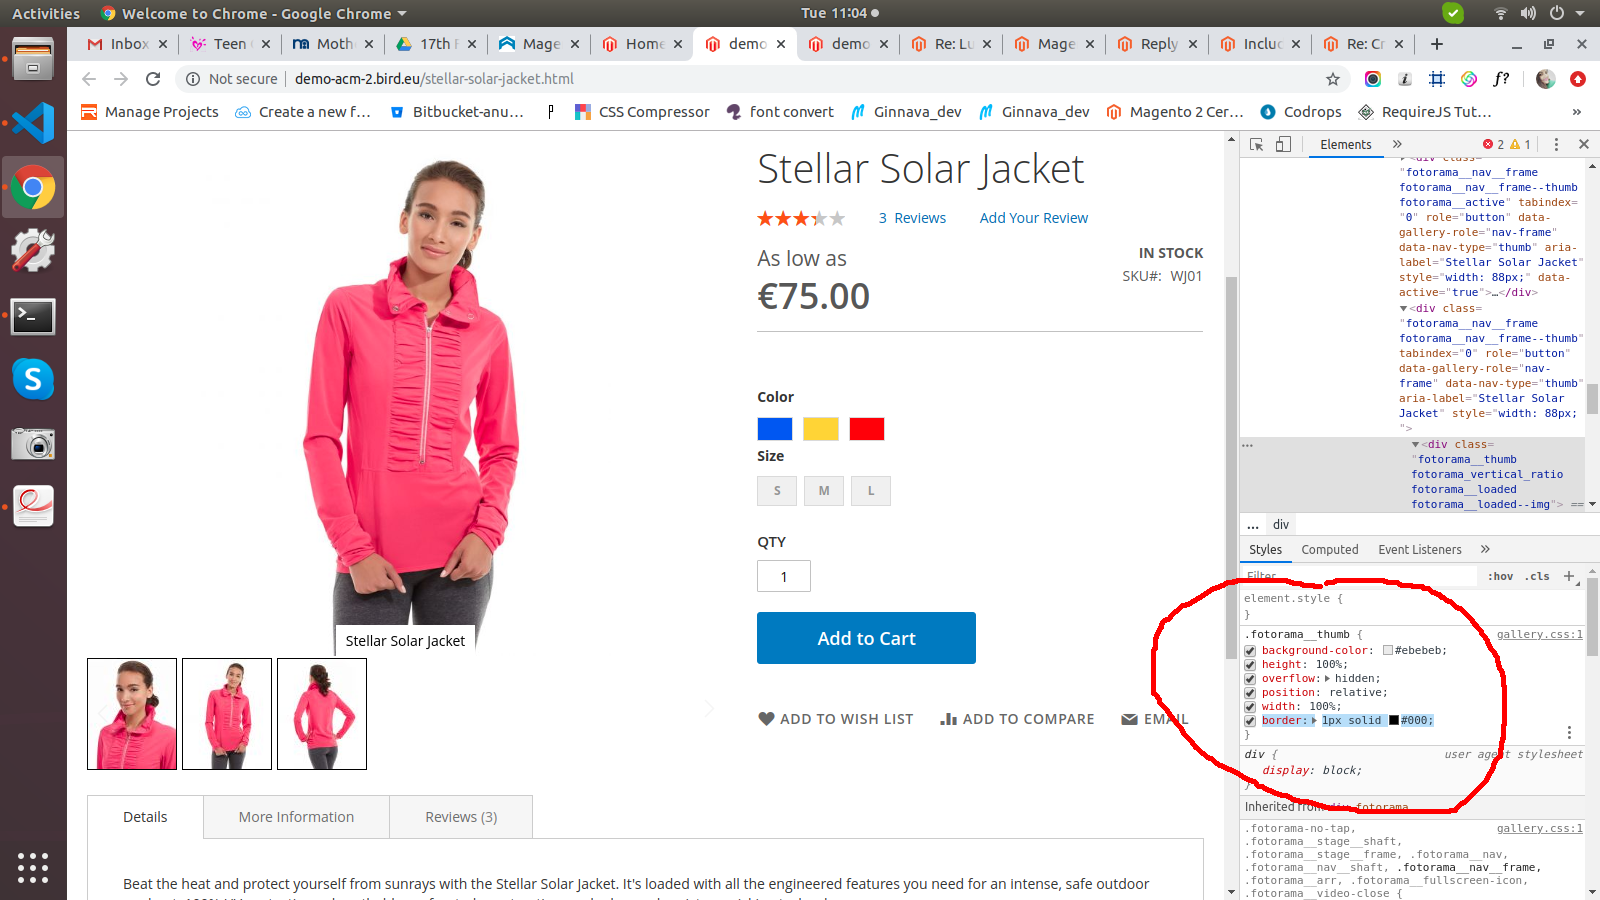Select the inspect element picker icon
1600x900 pixels.
(x=1256, y=144)
